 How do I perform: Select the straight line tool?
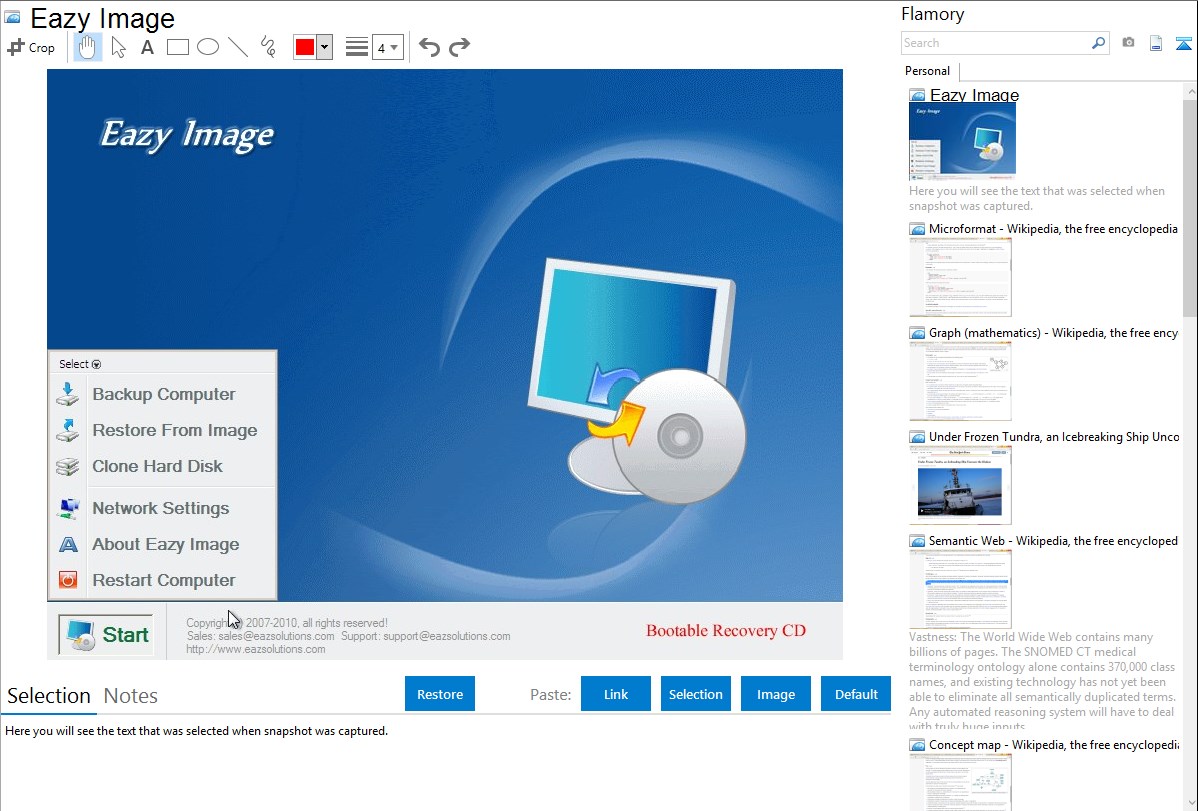(238, 47)
